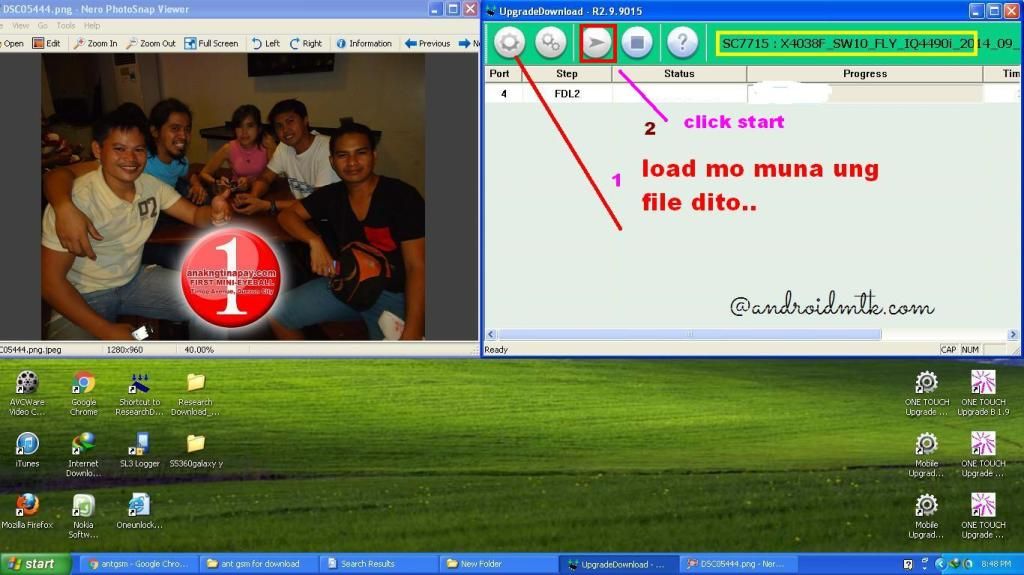
Task: Rotate the photo Left in Nero viewer
Action: point(266,44)
